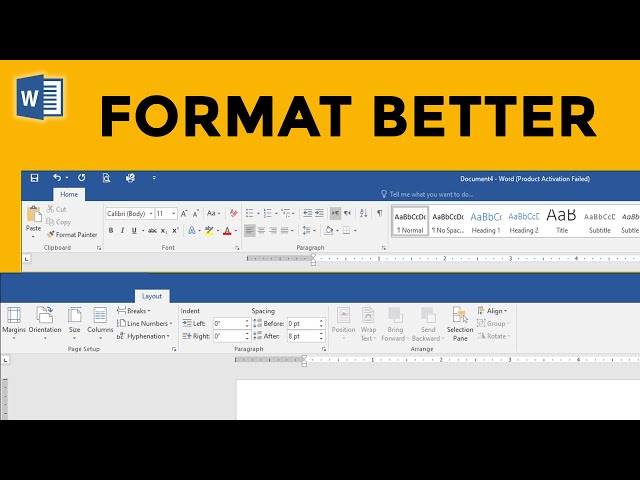This screenshot has width=640, height=480.
Task: Click the Shading paint bucket icon
Action: [x=329, y=231]
